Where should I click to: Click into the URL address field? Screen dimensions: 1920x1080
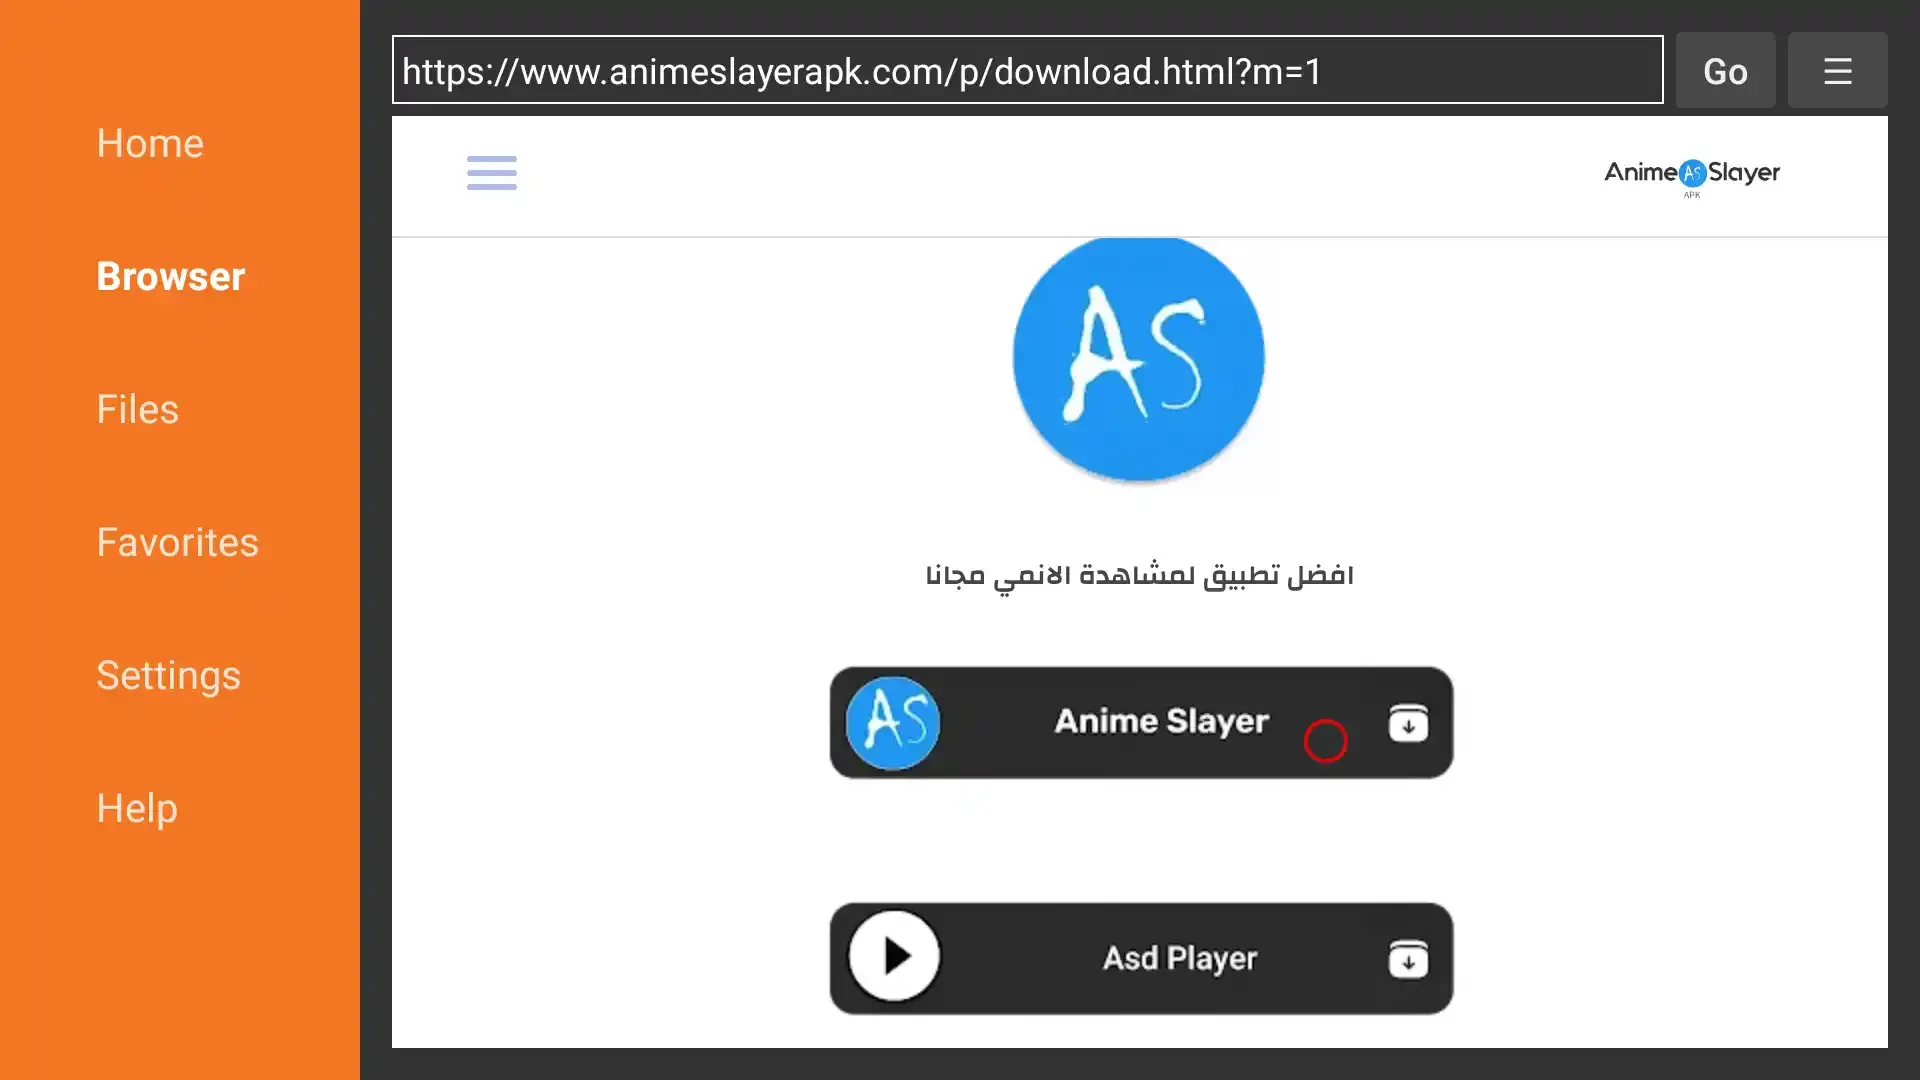point(1027,70)
